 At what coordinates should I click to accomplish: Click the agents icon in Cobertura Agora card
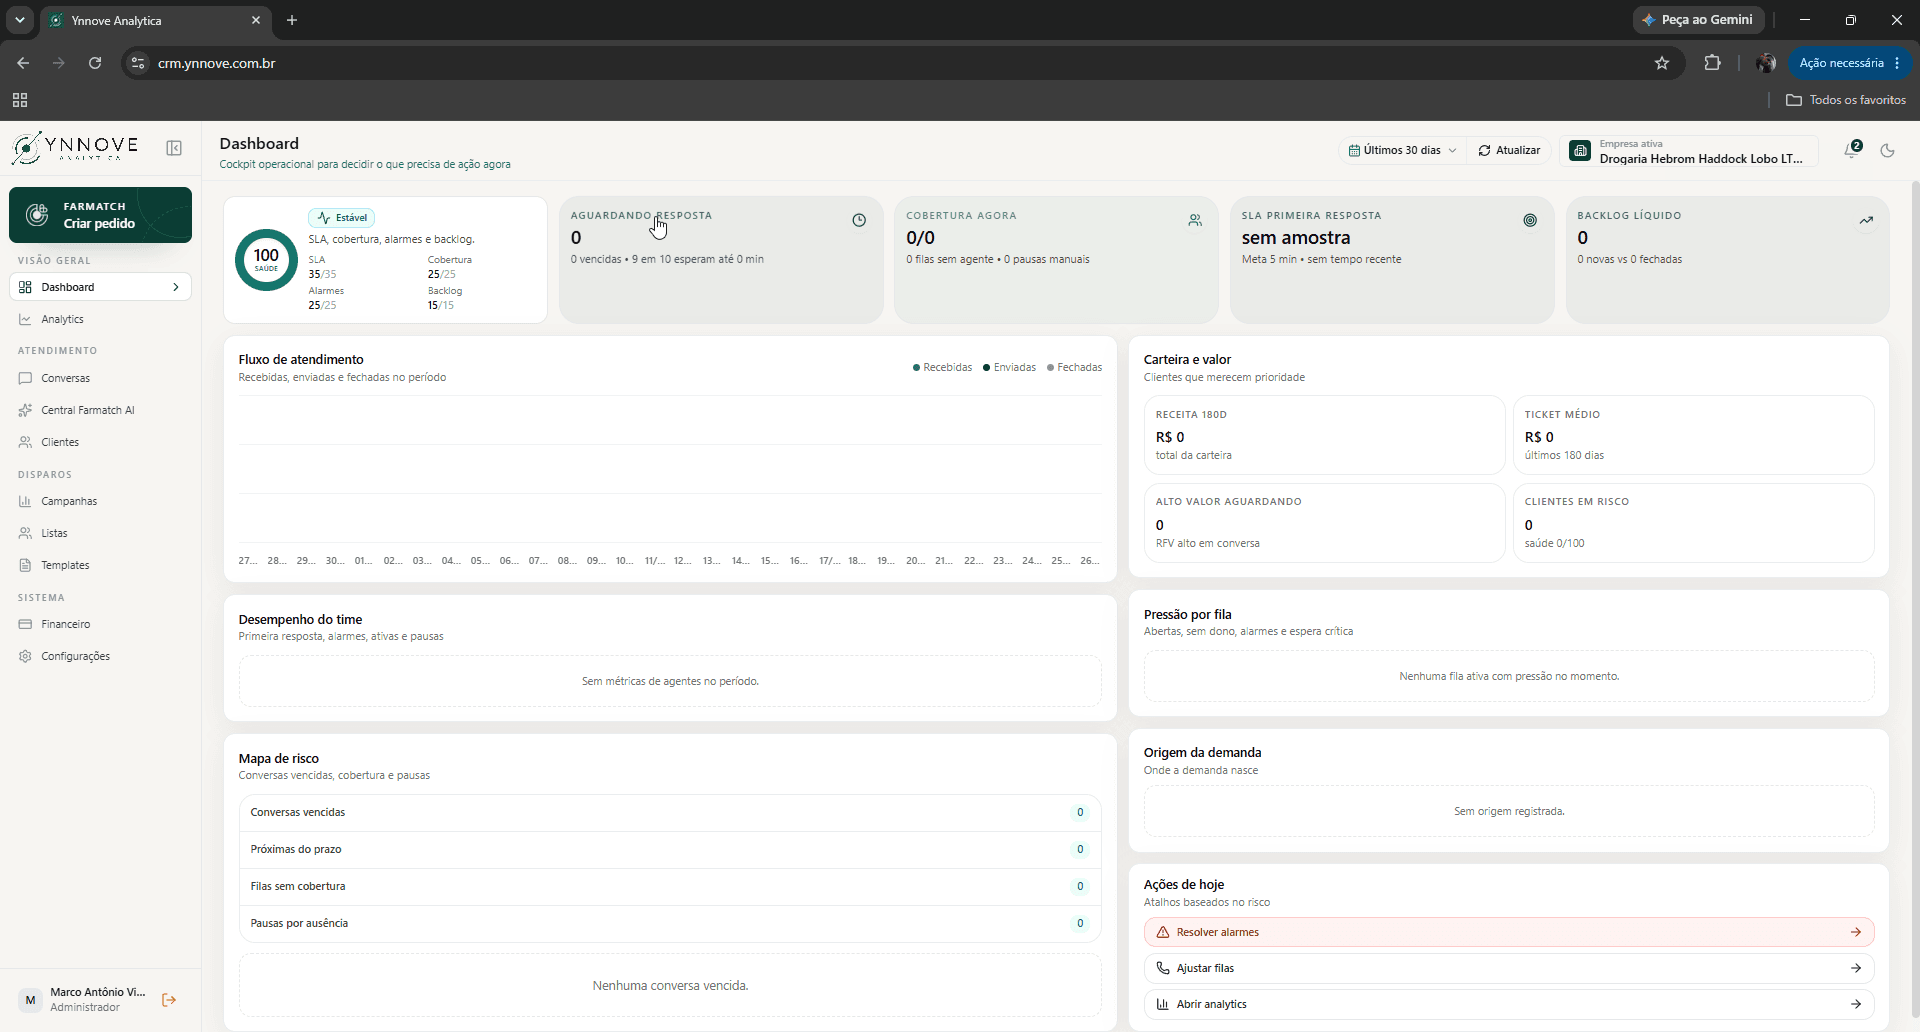pyautogui.click(x=1195, y=220)
